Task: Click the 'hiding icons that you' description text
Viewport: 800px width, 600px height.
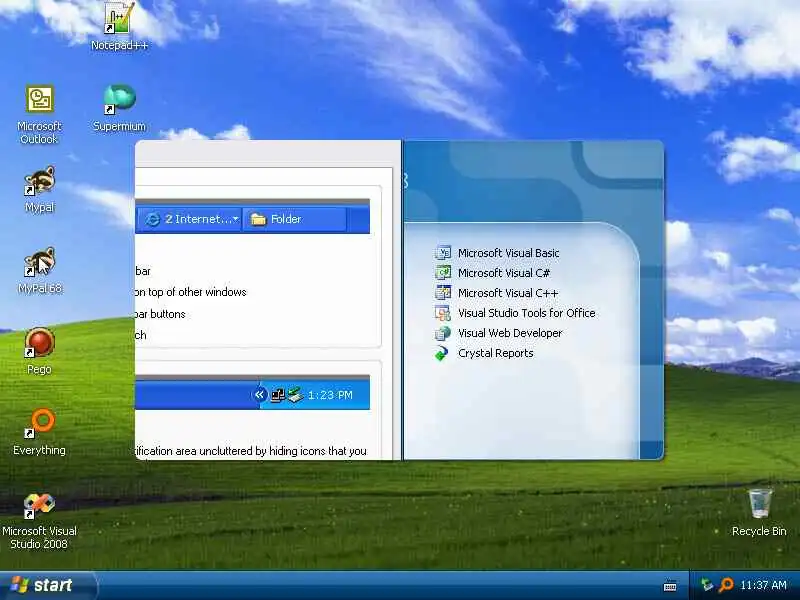Action: [318, 451]
